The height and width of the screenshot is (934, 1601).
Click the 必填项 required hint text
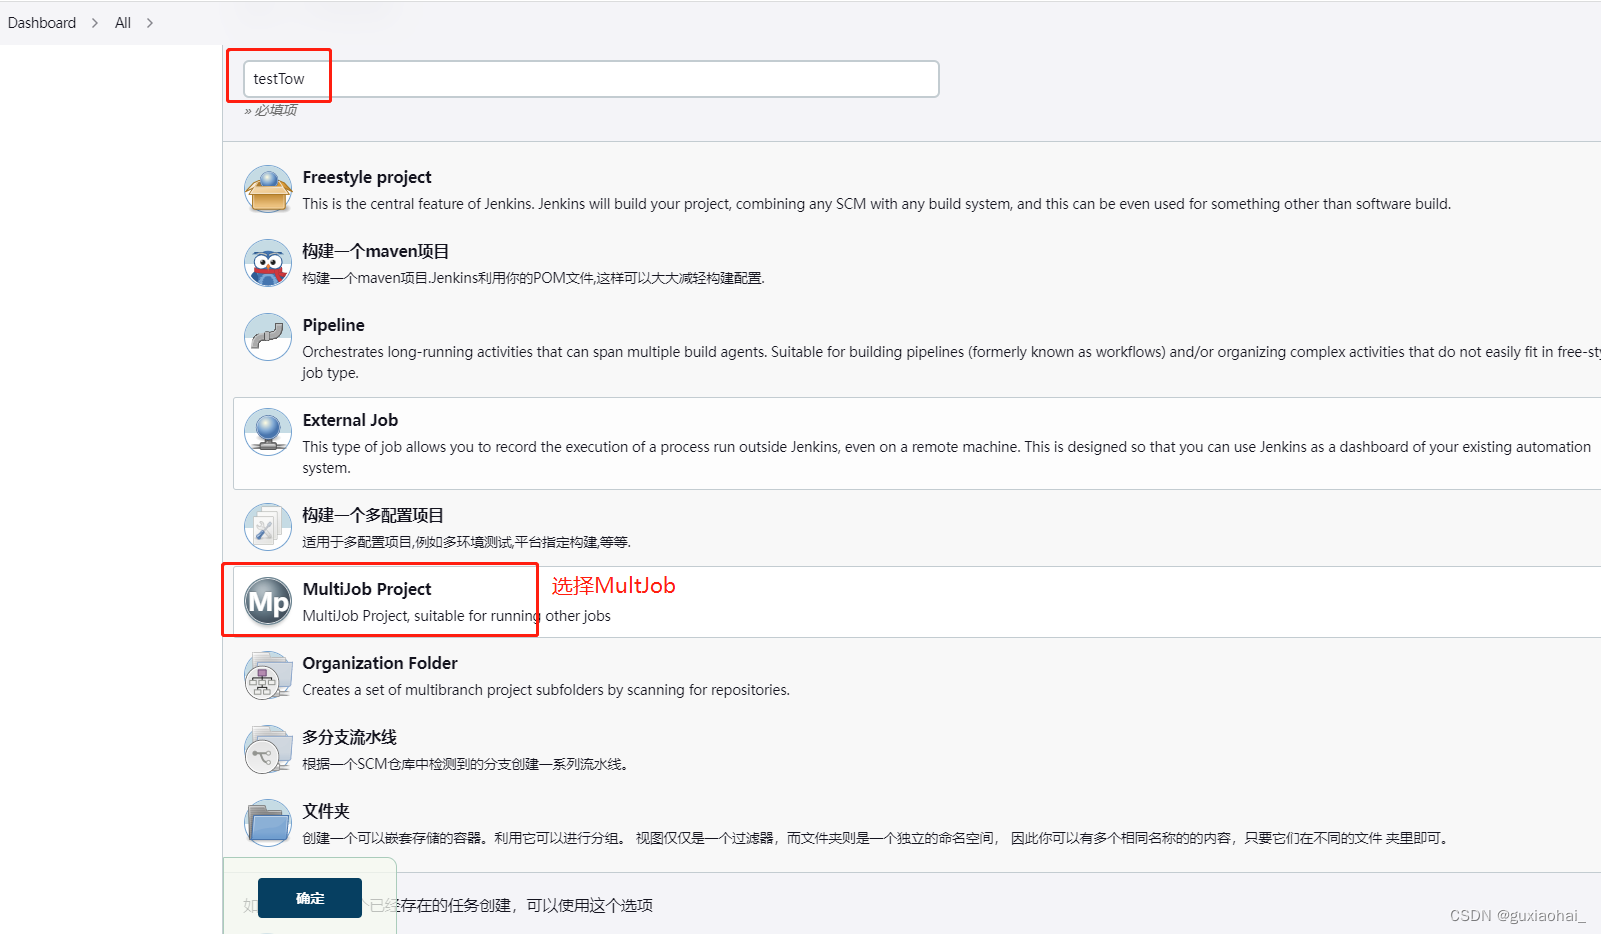coord(271,110)
